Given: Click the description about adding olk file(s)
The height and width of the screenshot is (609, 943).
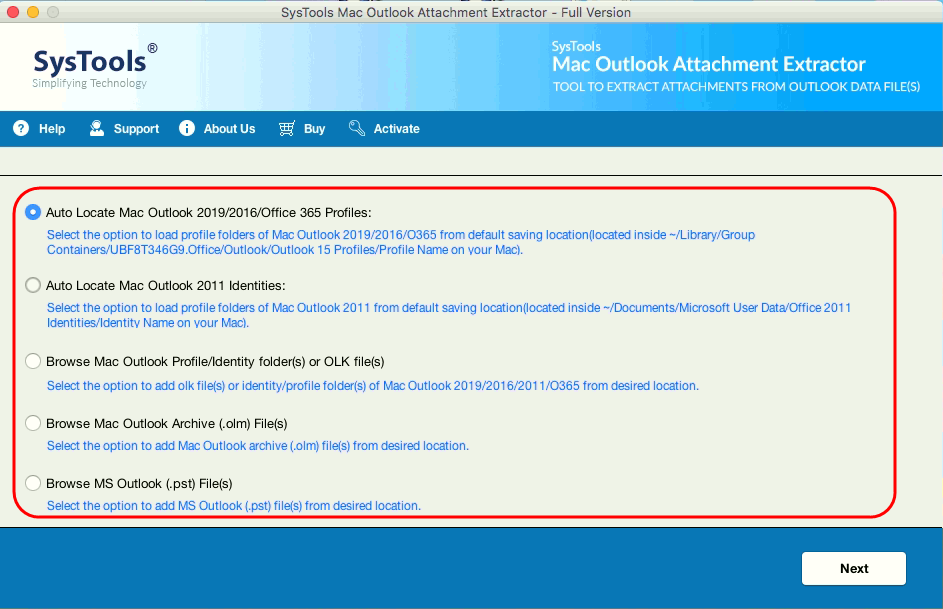Looking at the screenshot, I should 373,385.
